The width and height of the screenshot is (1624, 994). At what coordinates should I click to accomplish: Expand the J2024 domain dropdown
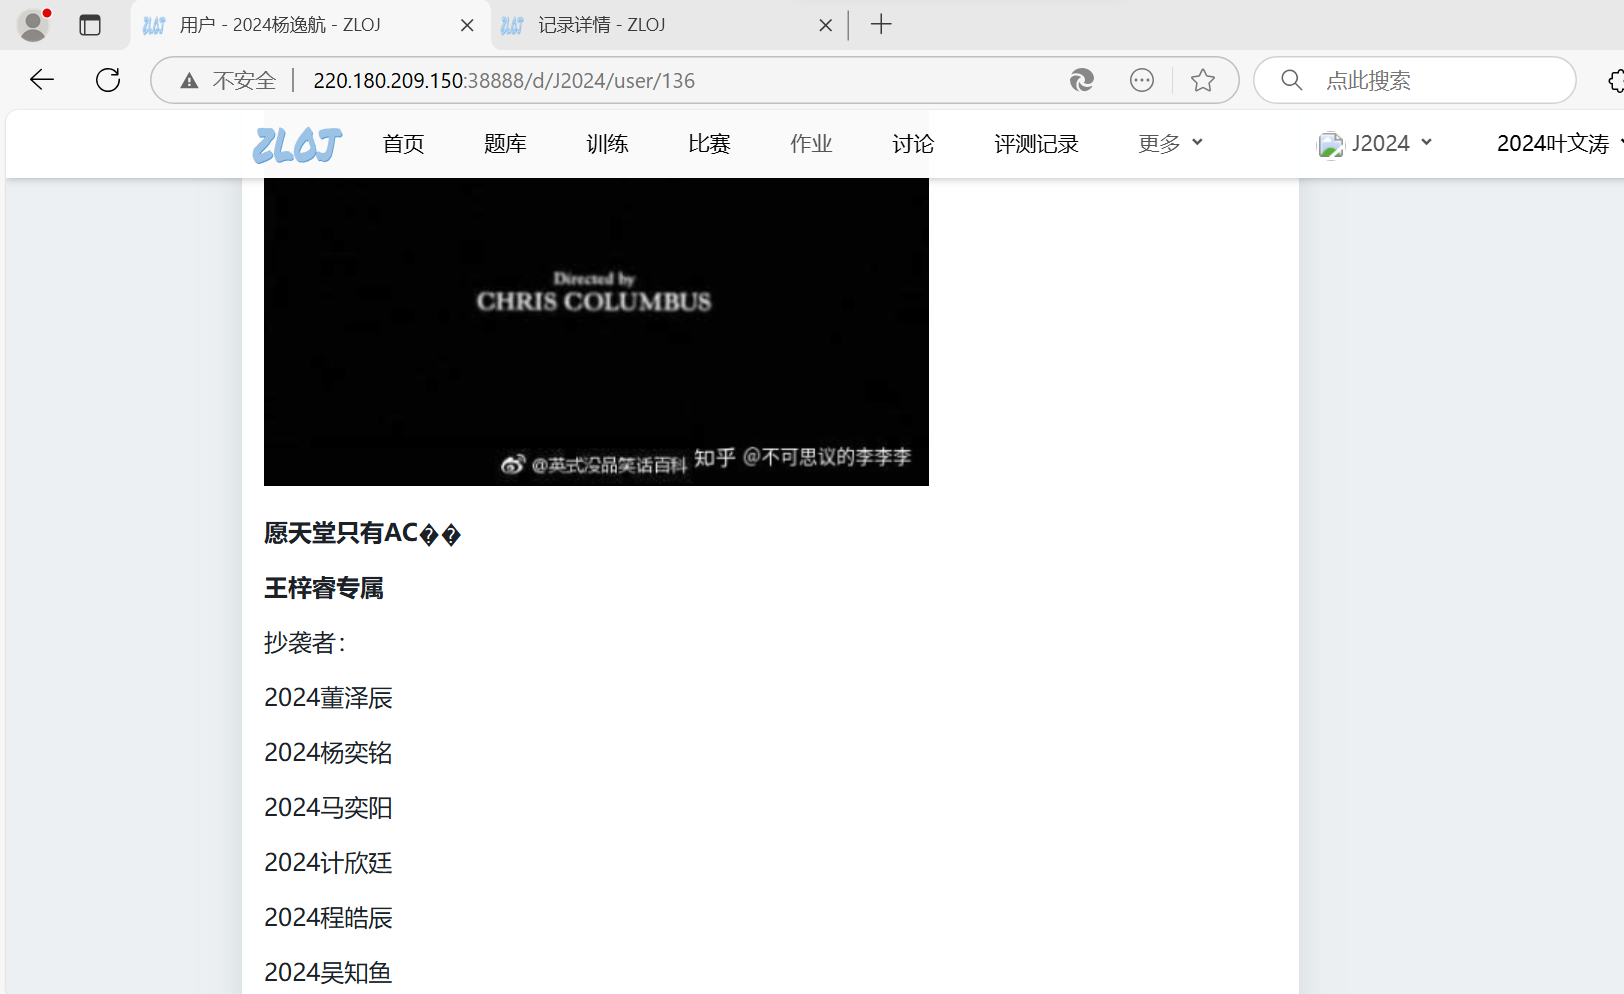[1376, 144]
